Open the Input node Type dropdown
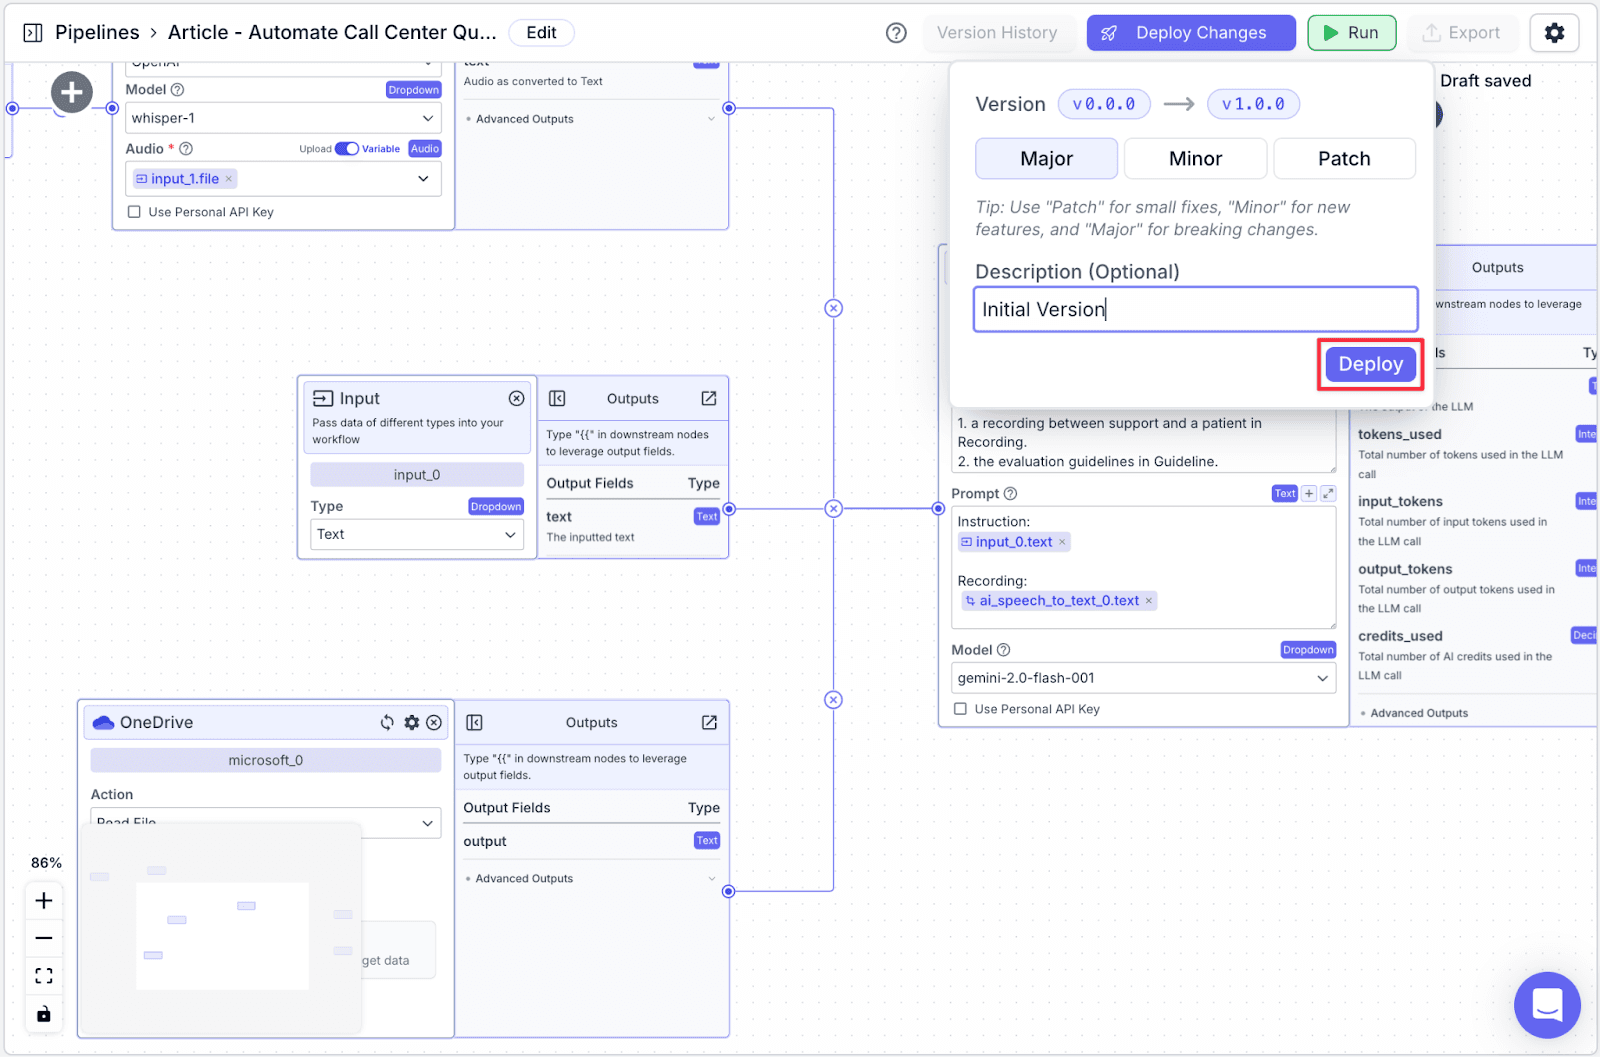The image size is (1600, 1057). click(x=417, y=534)
